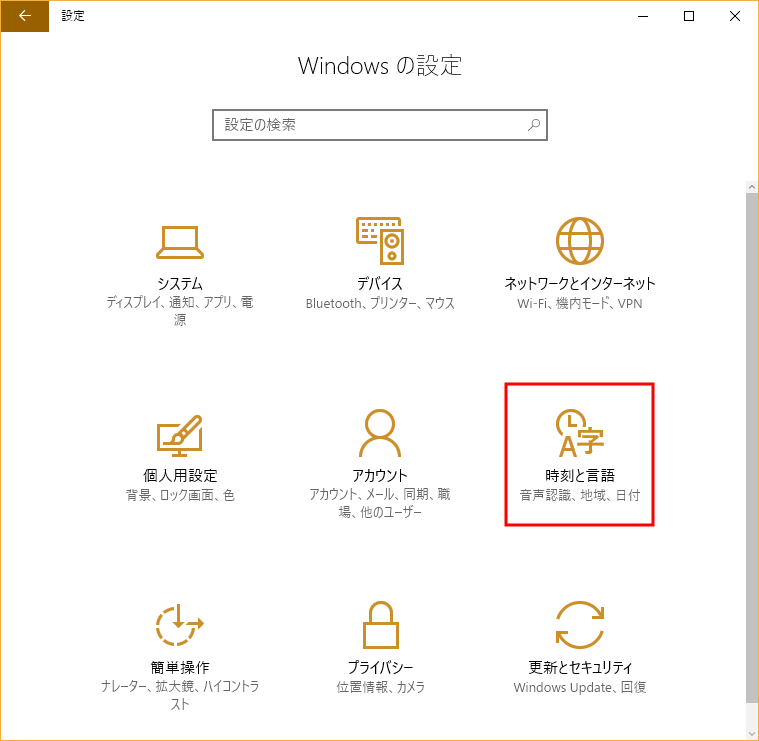
Task: Open the システム text label
Action: (180, 283)
